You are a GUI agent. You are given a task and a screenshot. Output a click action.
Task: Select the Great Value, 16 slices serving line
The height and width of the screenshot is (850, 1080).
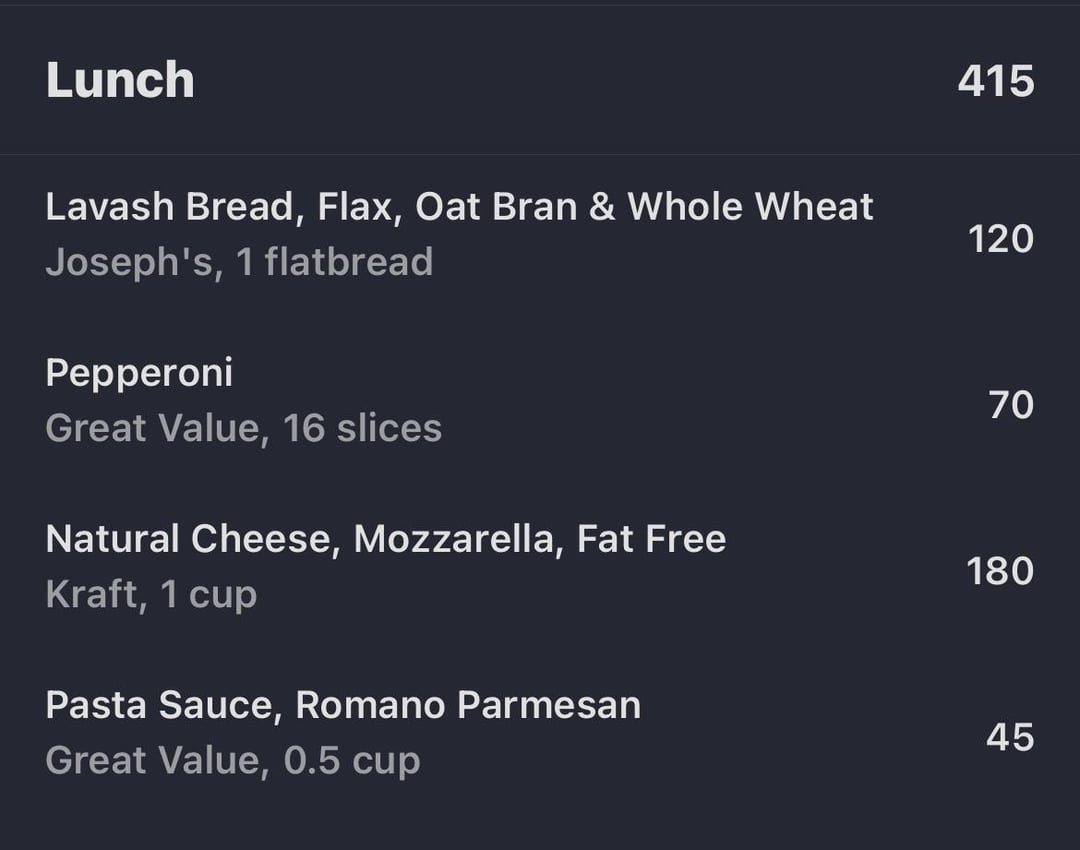click(x=244, y=428)
